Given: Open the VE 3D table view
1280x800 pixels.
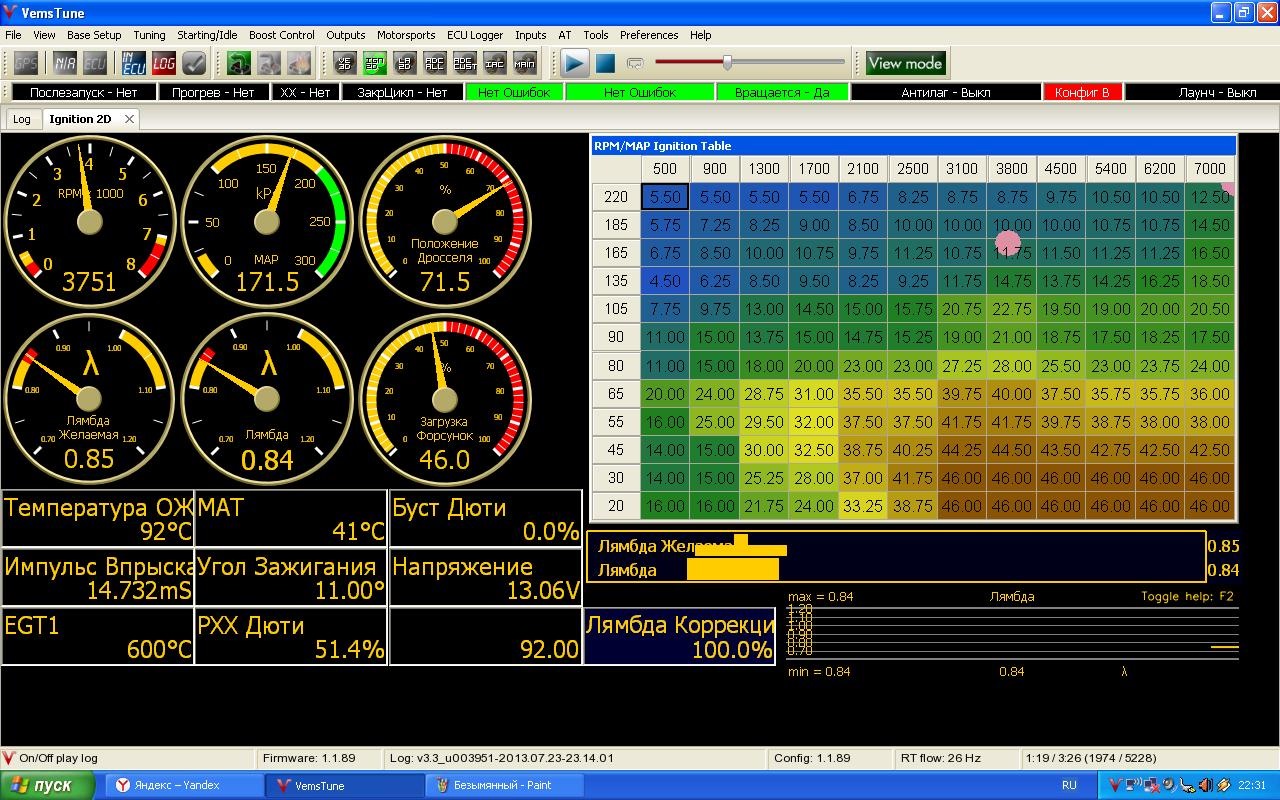Looking at the screenshot, I should pos(345,63).
